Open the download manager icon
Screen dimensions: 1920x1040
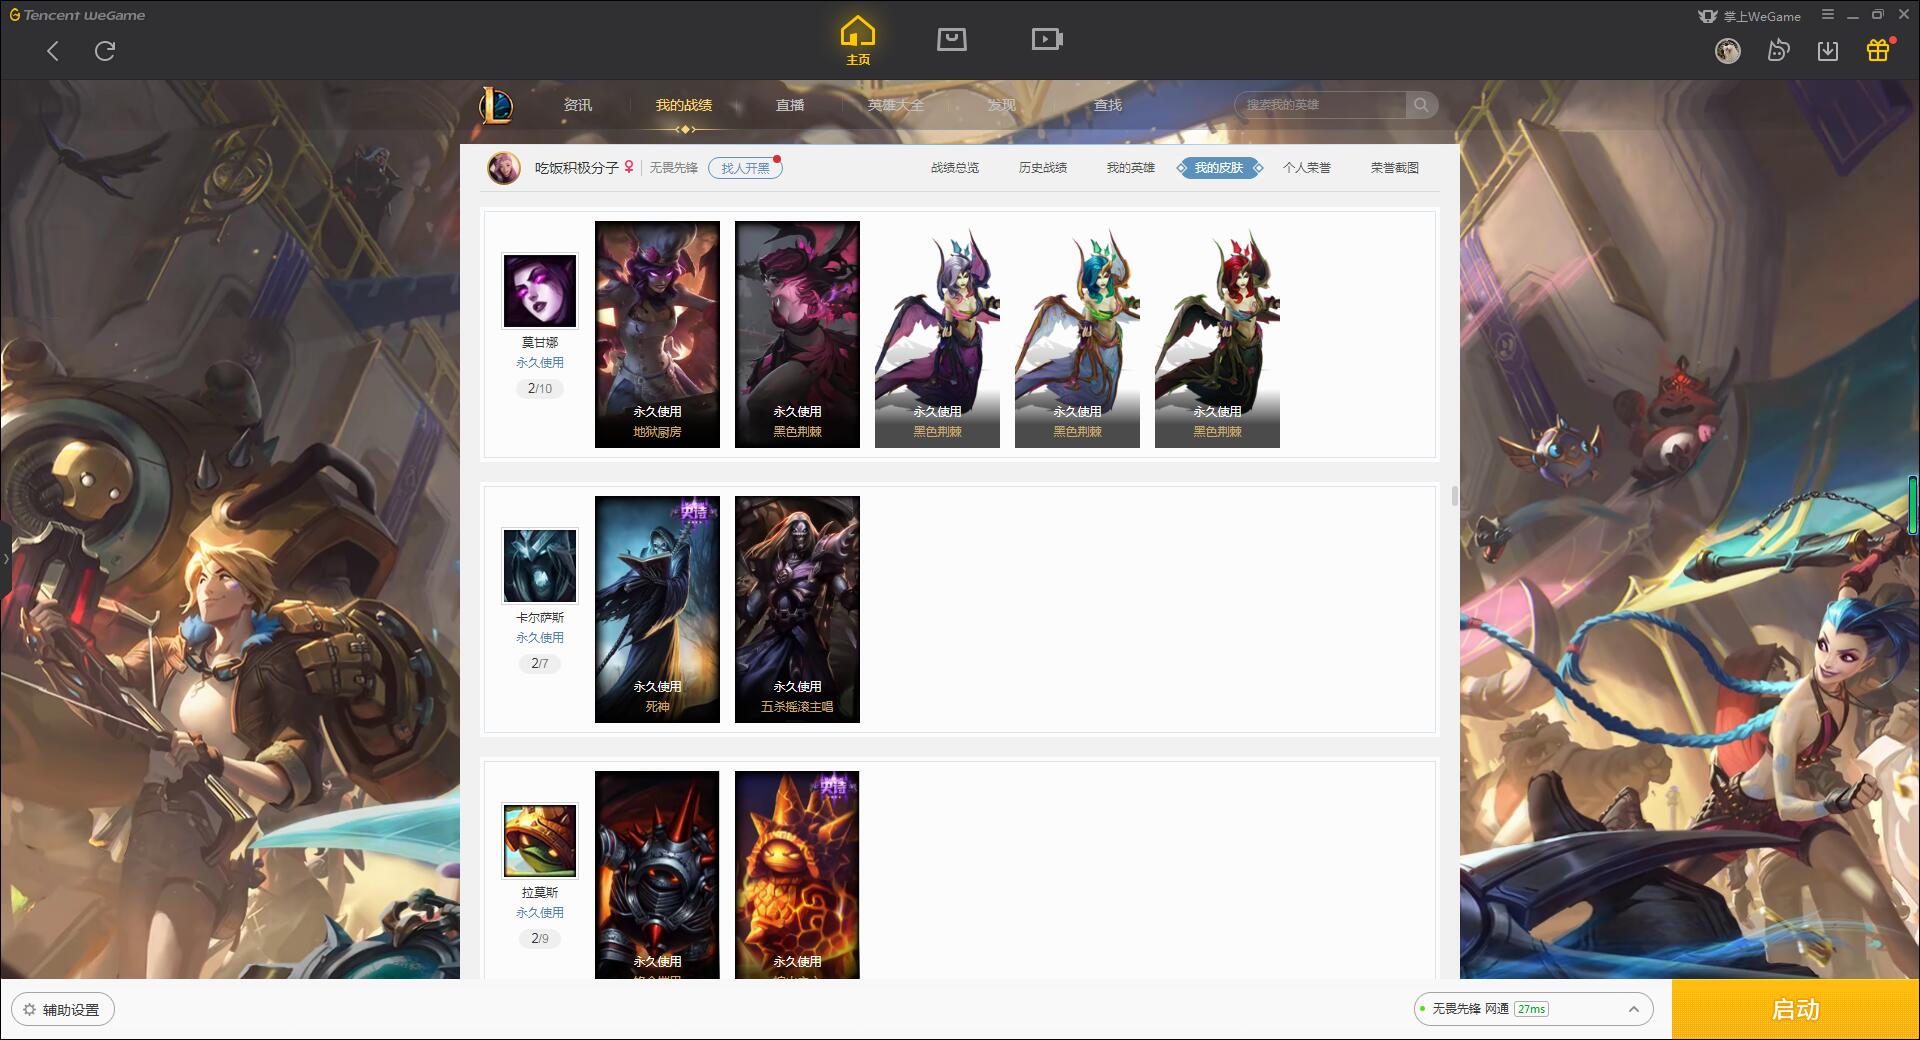(x=1828, y=50)
